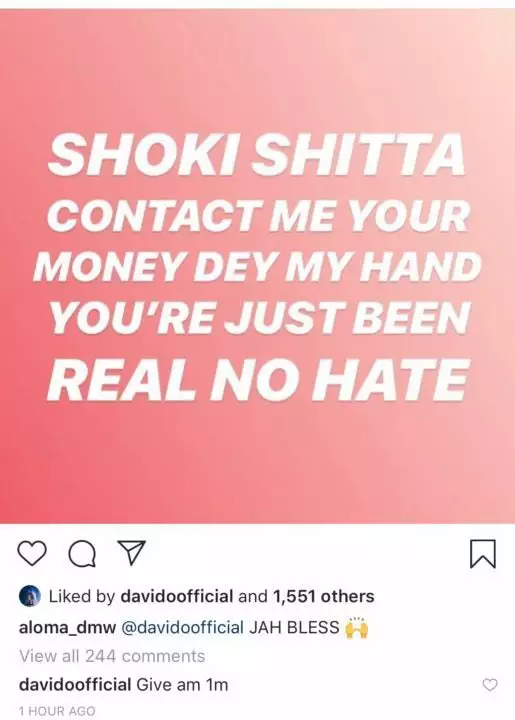
Task: Like davidoofficial's comment with the small heart
Action: pos(490,685)
